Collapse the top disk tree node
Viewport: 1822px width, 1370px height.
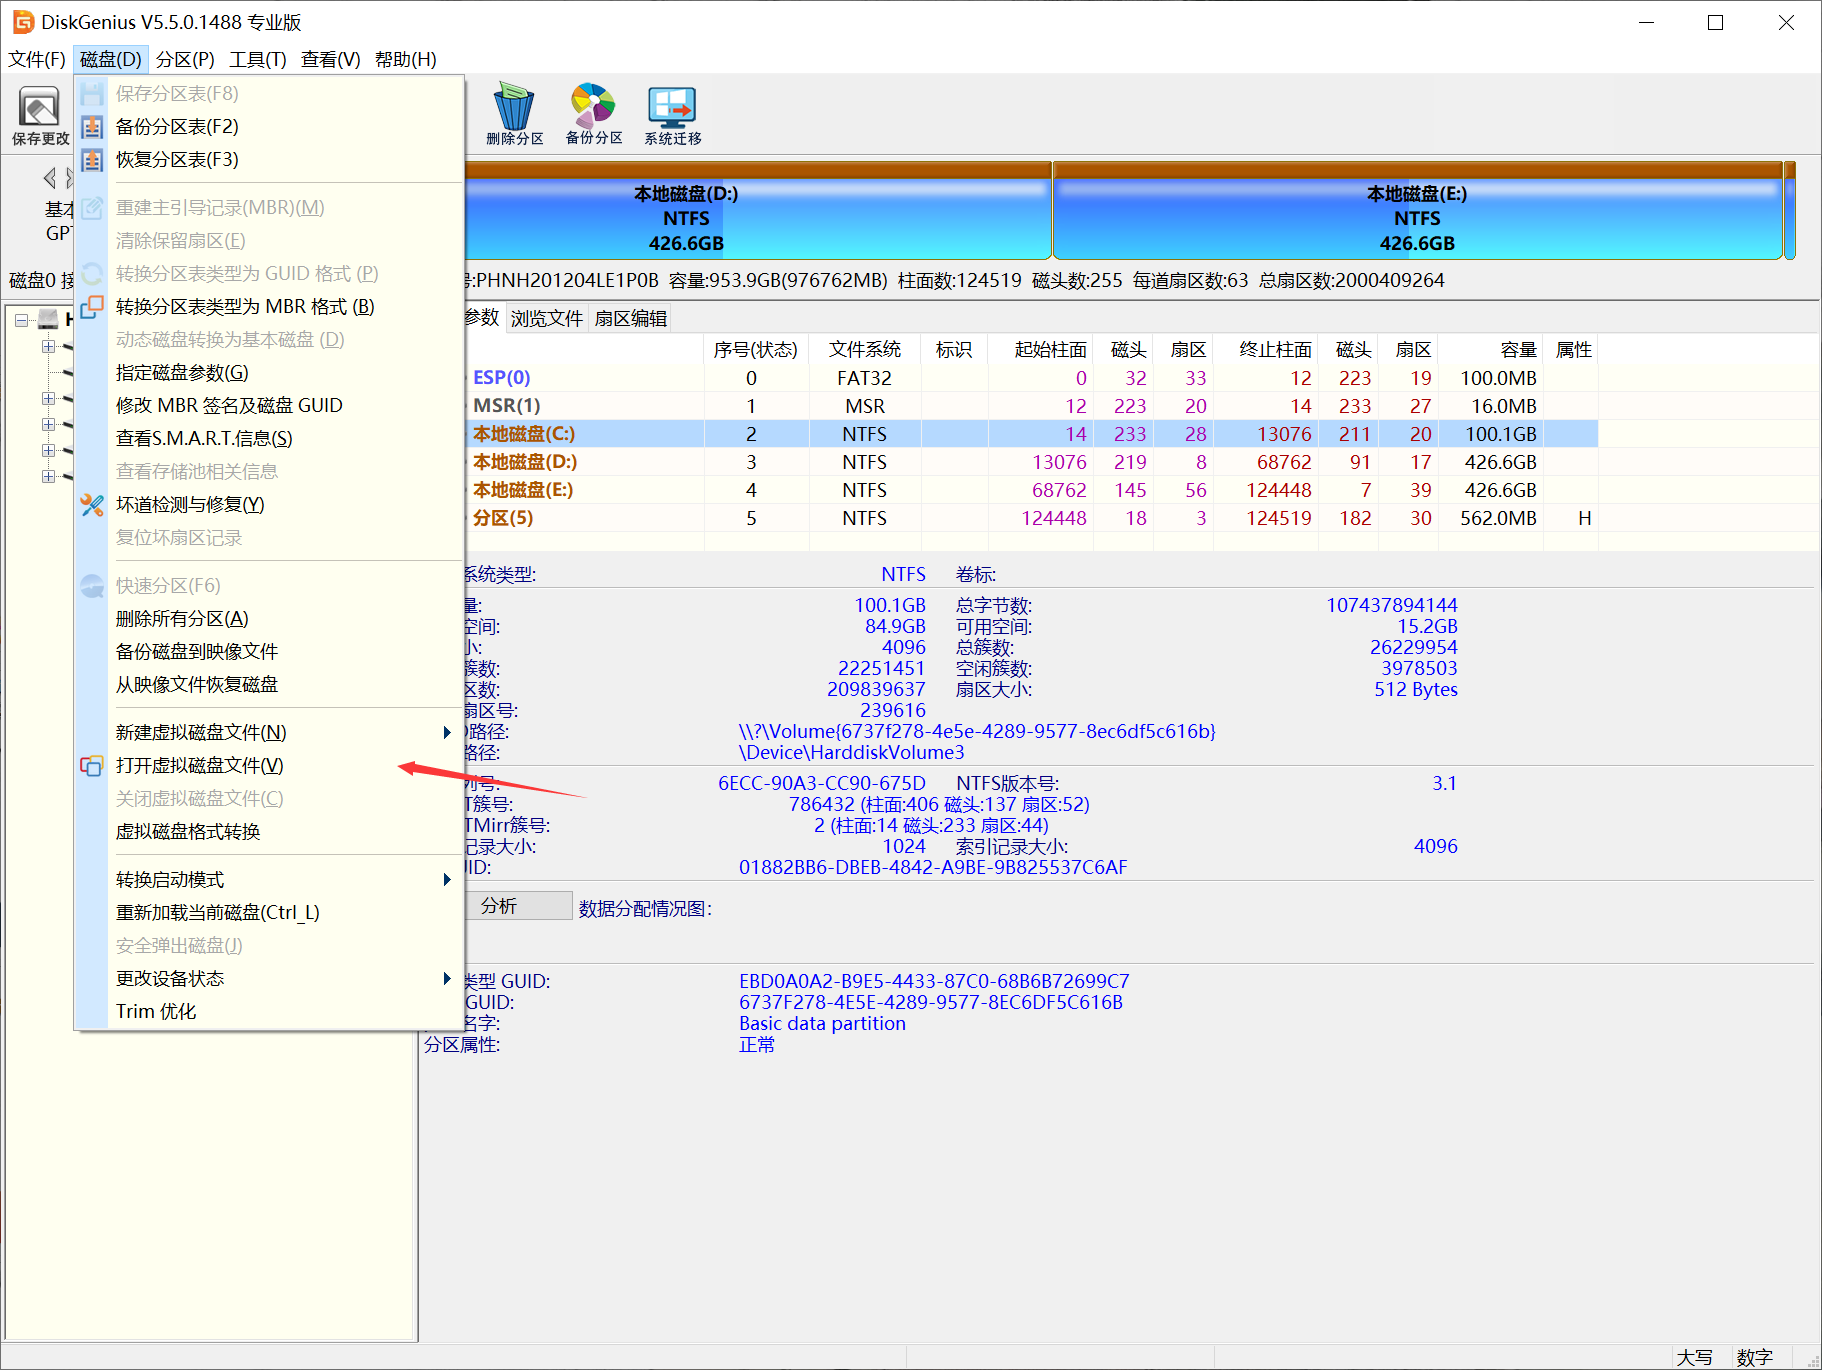point(21,320)
